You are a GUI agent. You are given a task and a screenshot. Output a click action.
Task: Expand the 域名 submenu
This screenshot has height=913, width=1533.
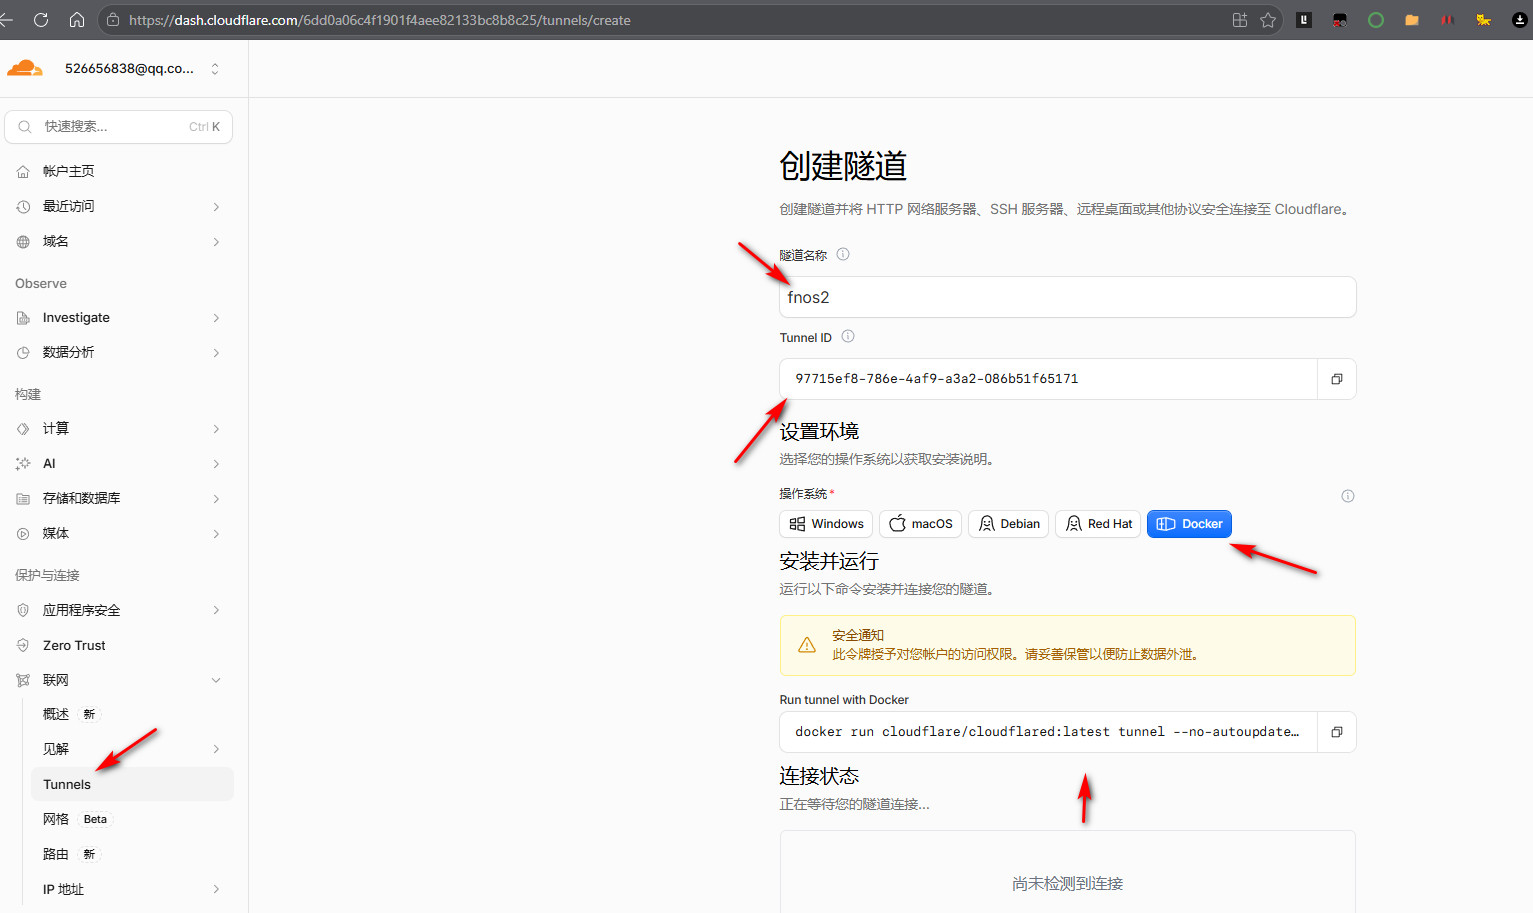216,242
